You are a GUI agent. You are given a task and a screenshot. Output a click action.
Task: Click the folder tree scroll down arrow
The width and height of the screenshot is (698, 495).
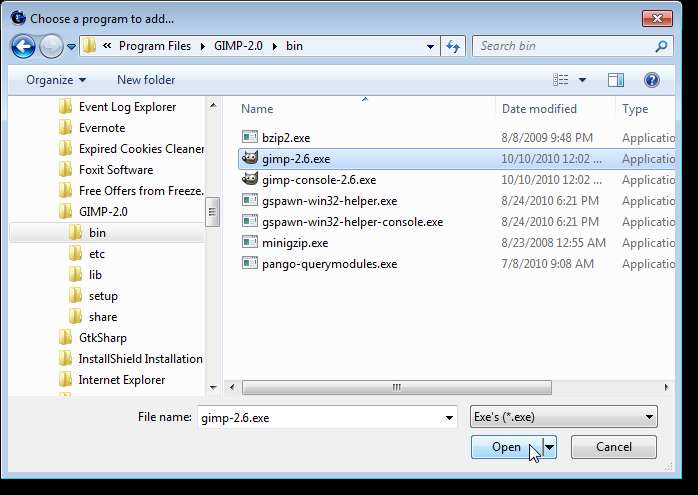[x=213, y=388]
